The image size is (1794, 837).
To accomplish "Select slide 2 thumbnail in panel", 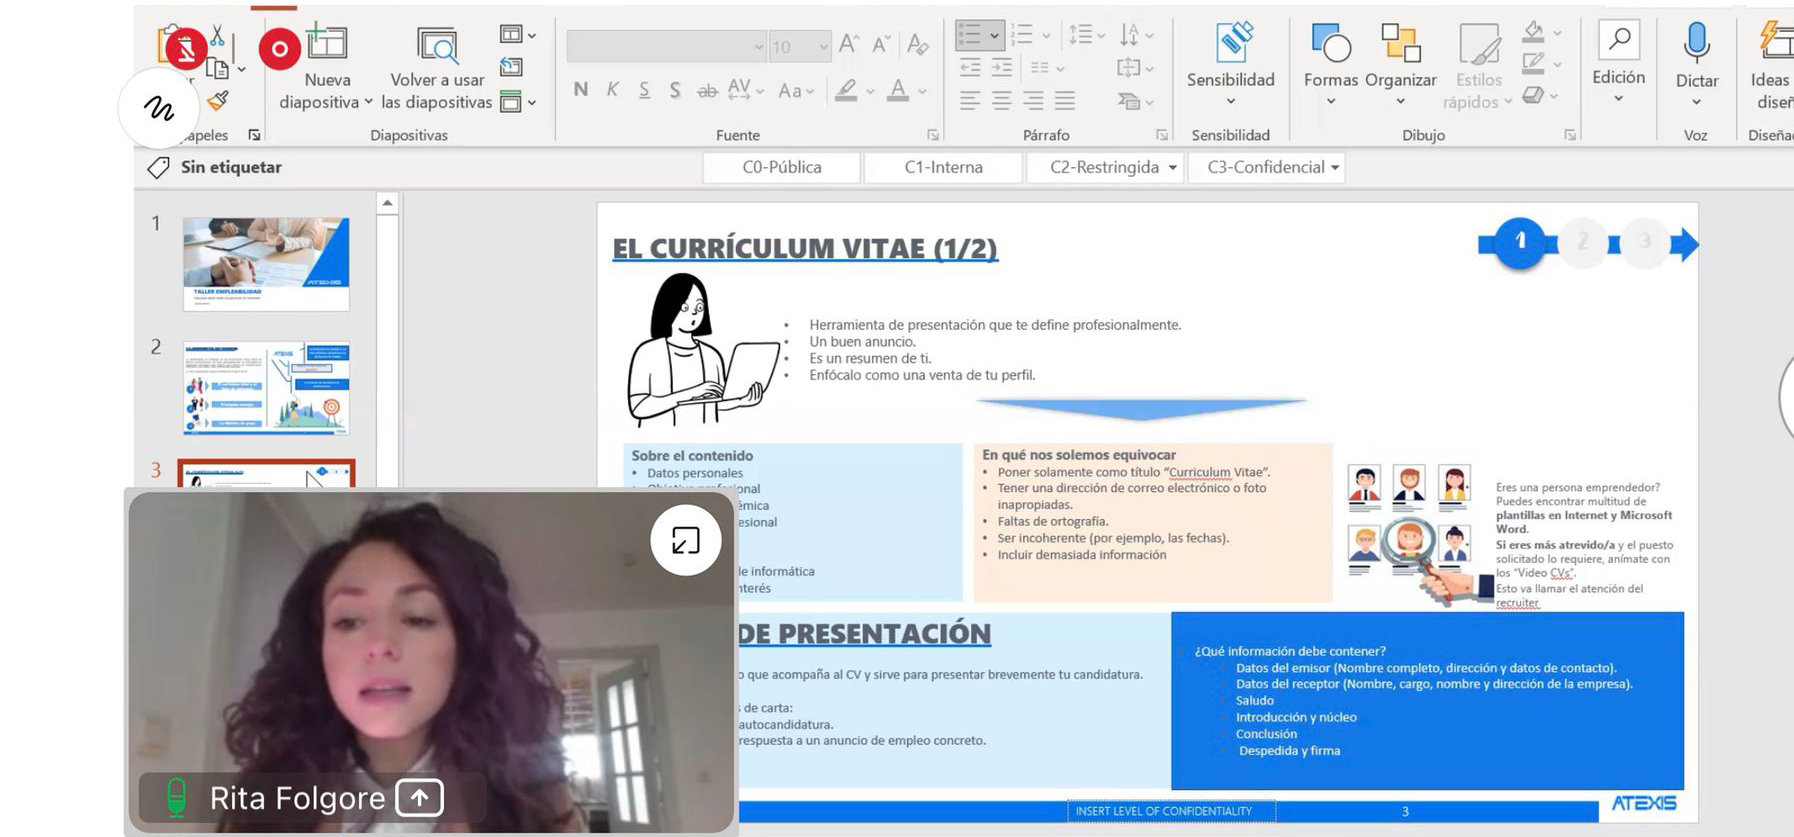I will [x=266, y=388].
